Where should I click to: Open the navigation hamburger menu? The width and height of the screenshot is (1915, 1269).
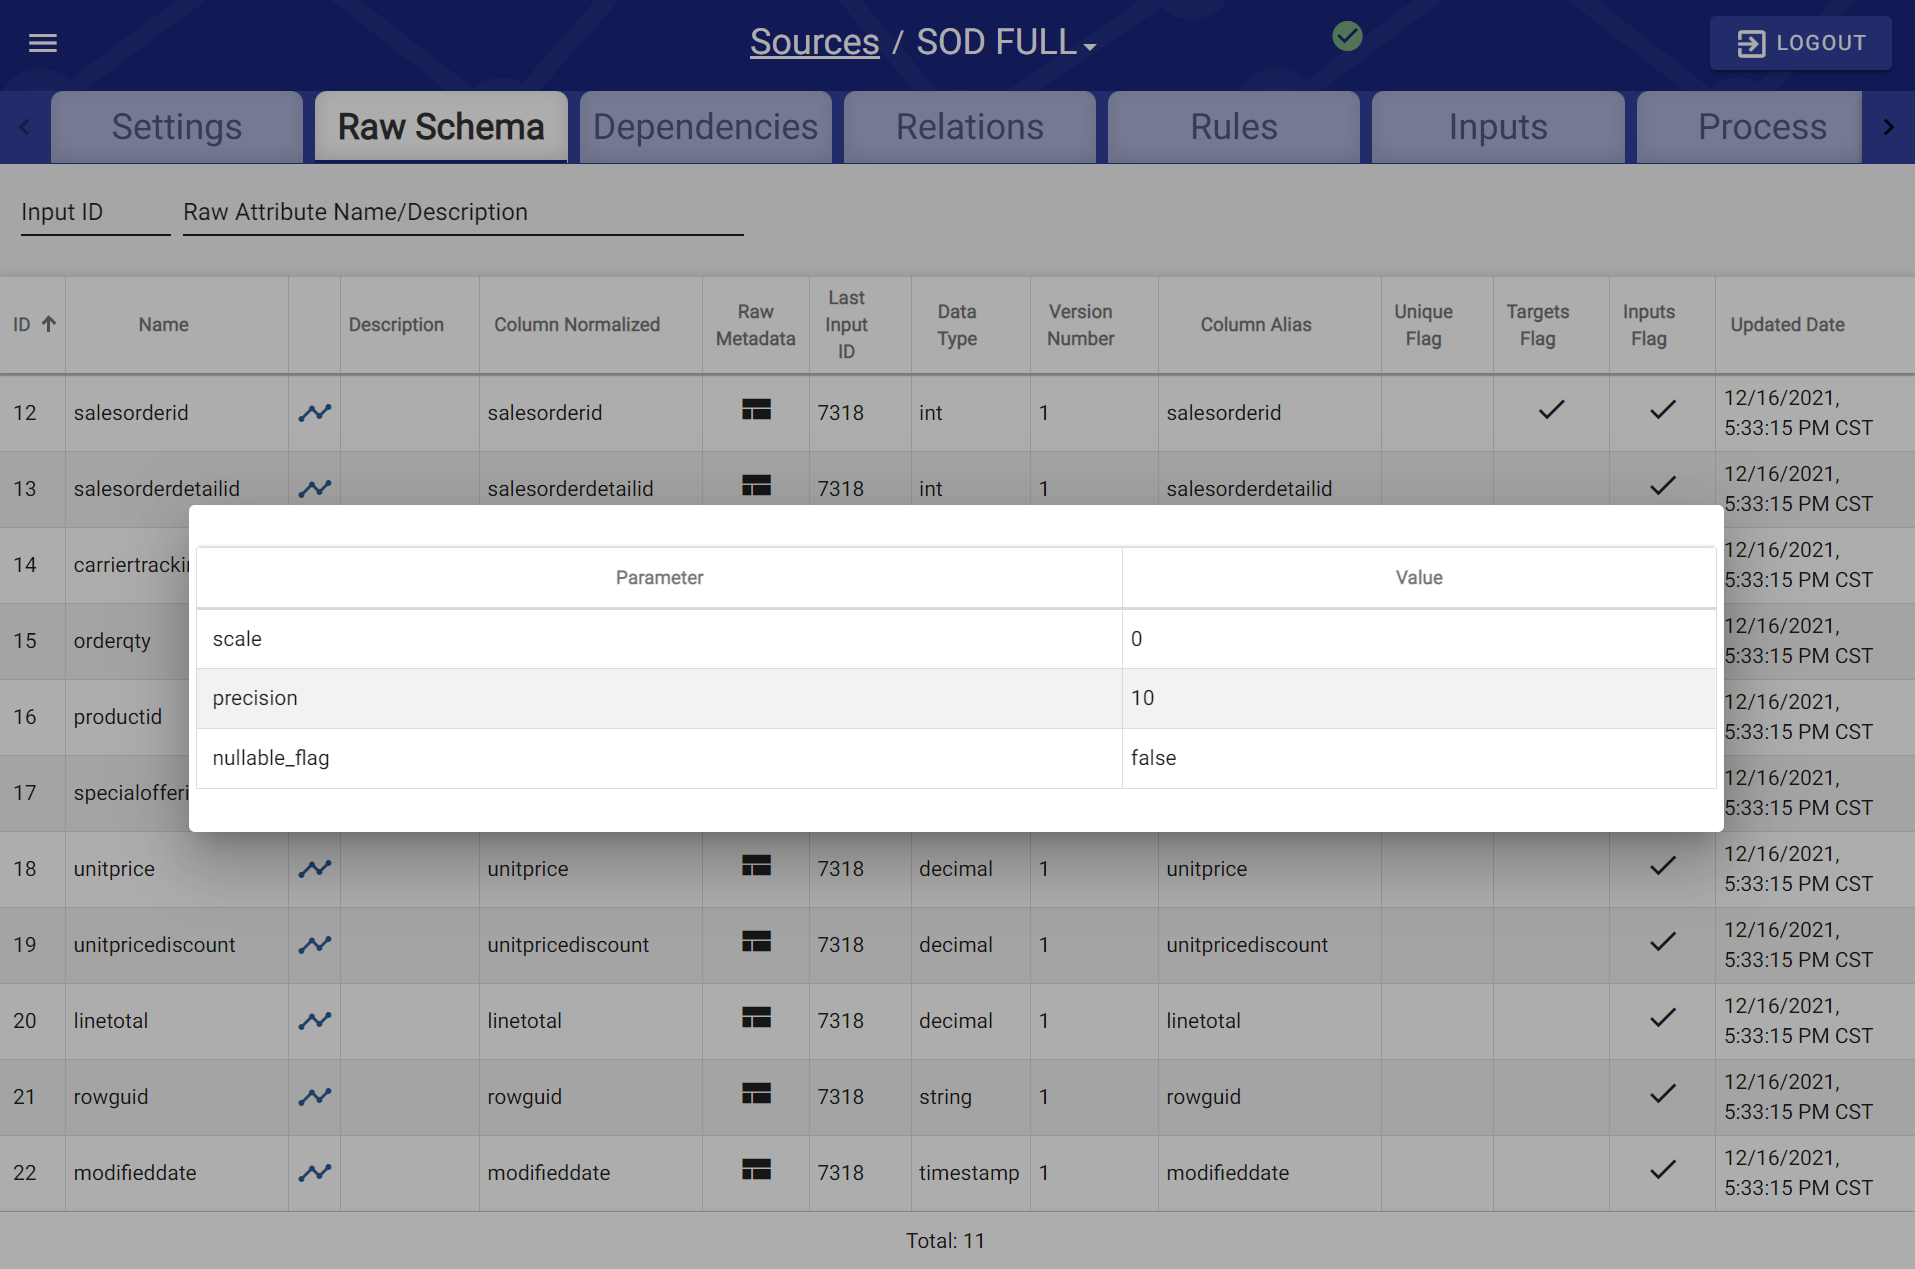[43, 43]
